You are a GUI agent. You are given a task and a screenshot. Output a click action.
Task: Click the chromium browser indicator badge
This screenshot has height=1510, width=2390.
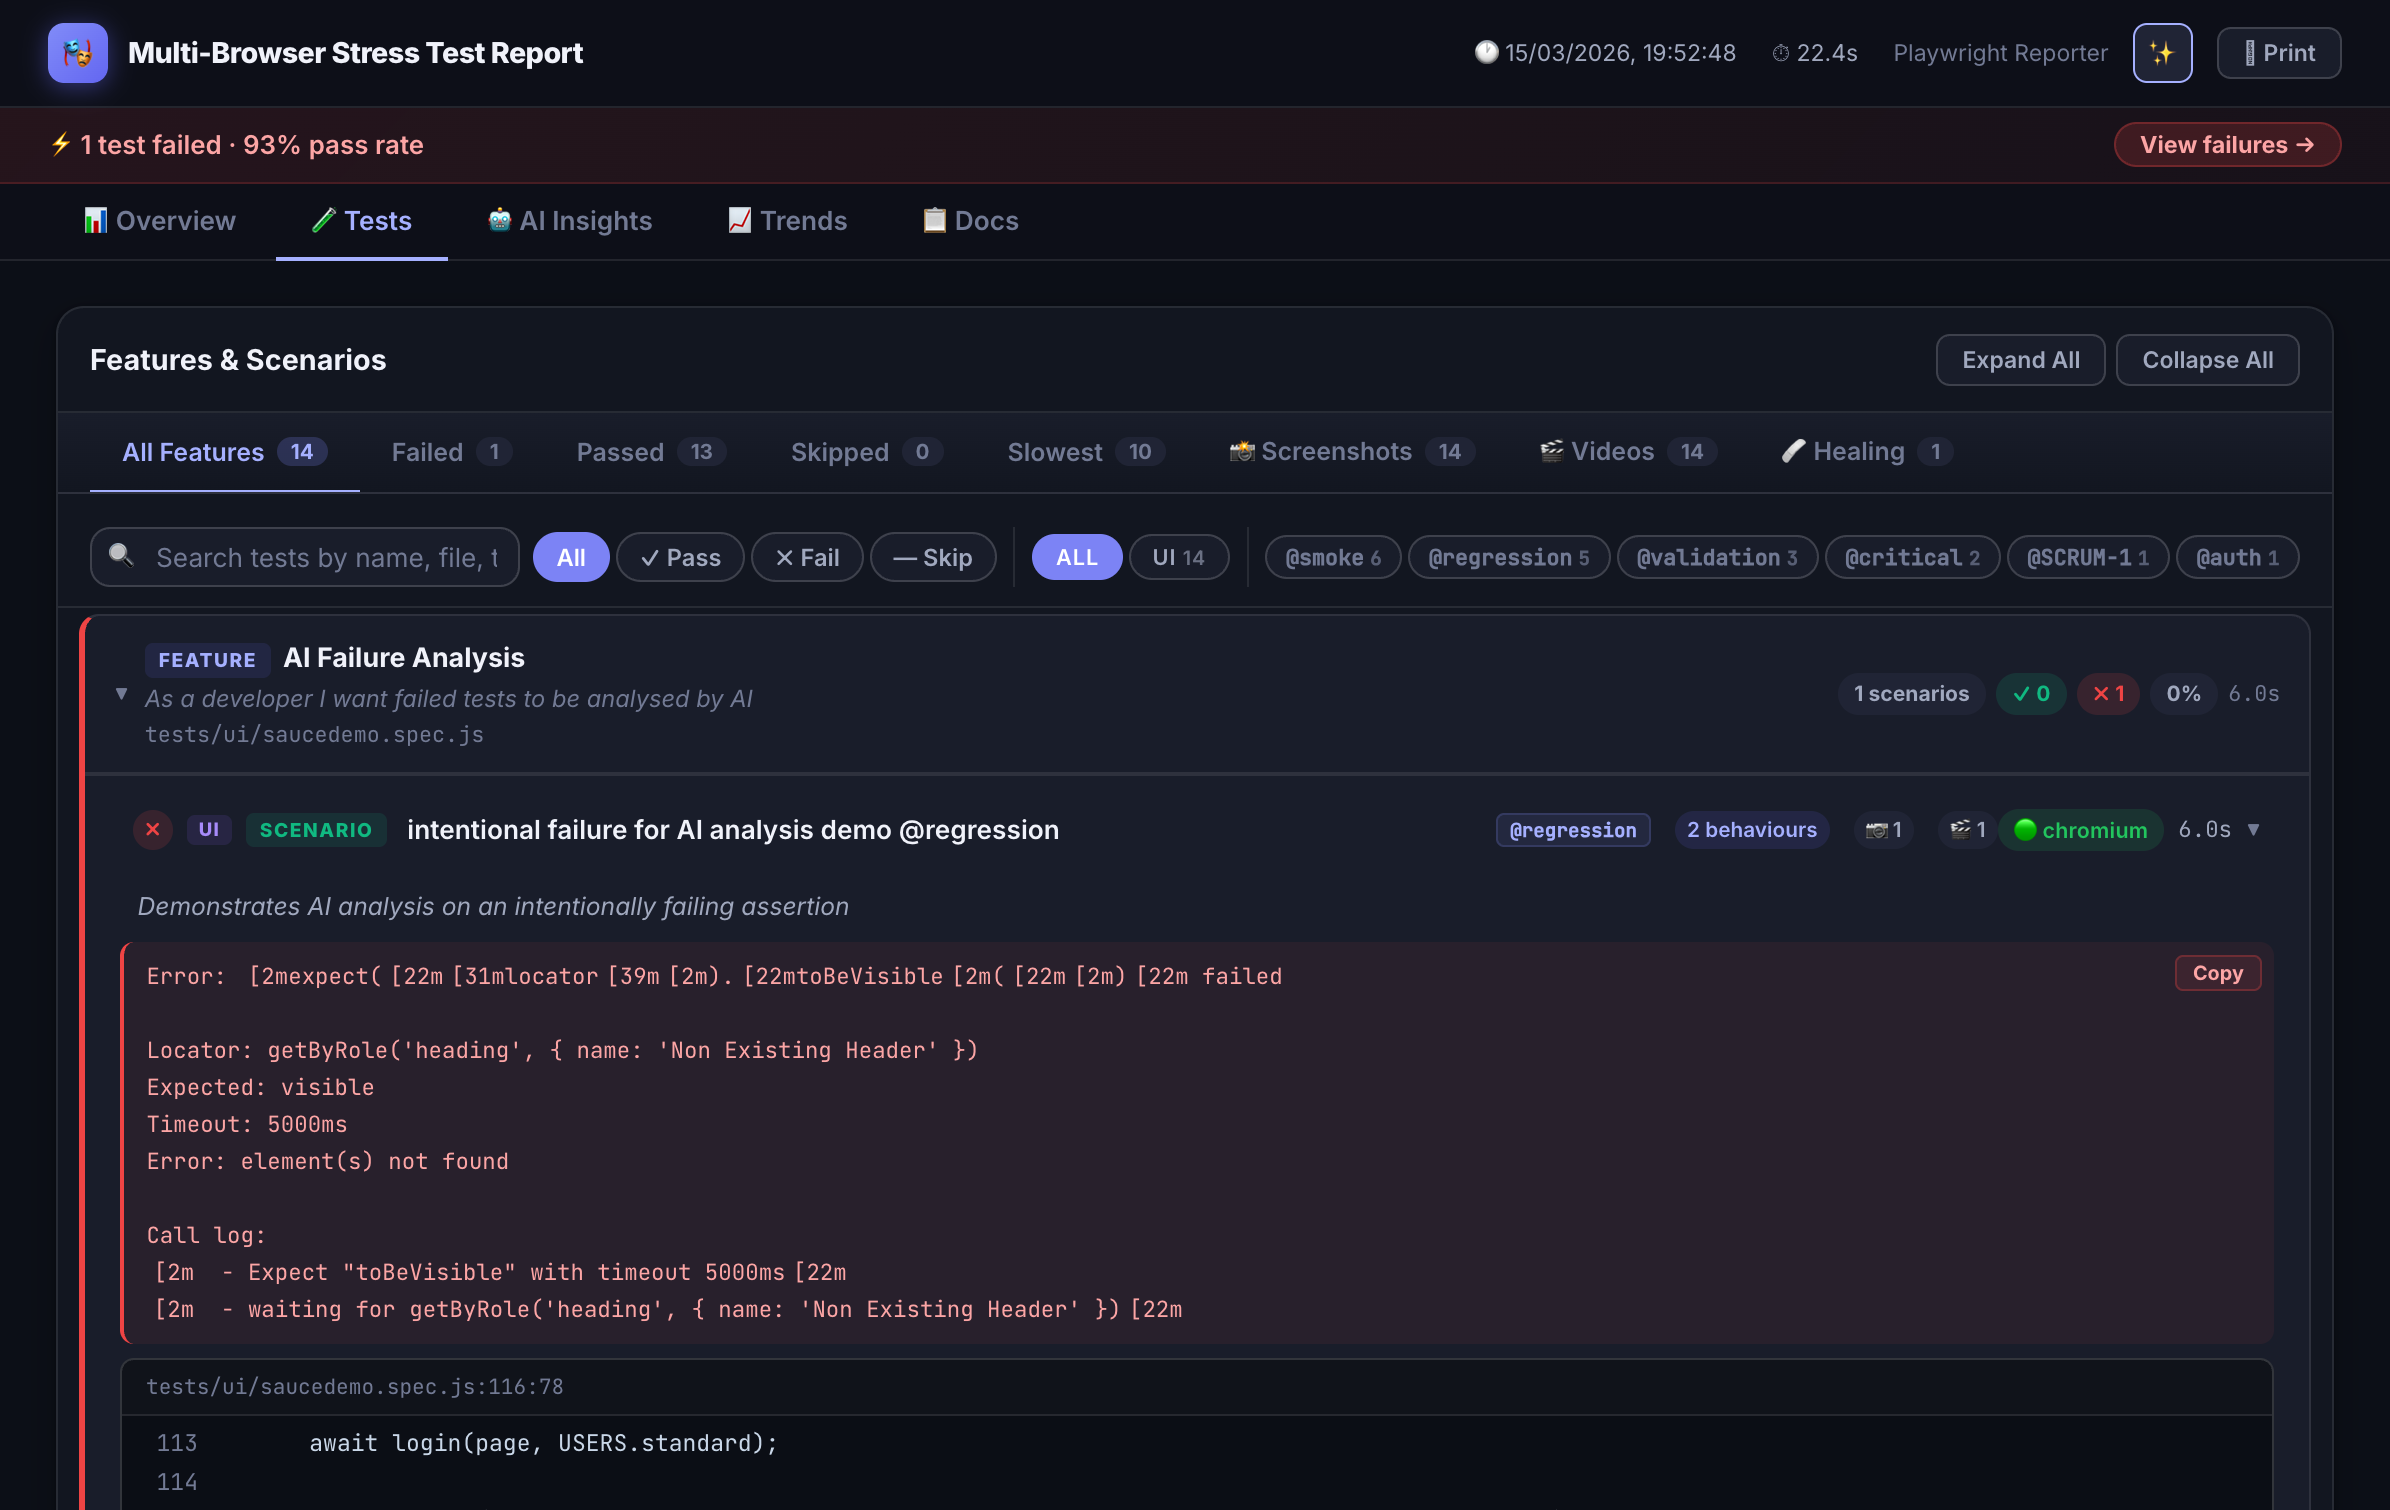click(x=2080, y=830)
